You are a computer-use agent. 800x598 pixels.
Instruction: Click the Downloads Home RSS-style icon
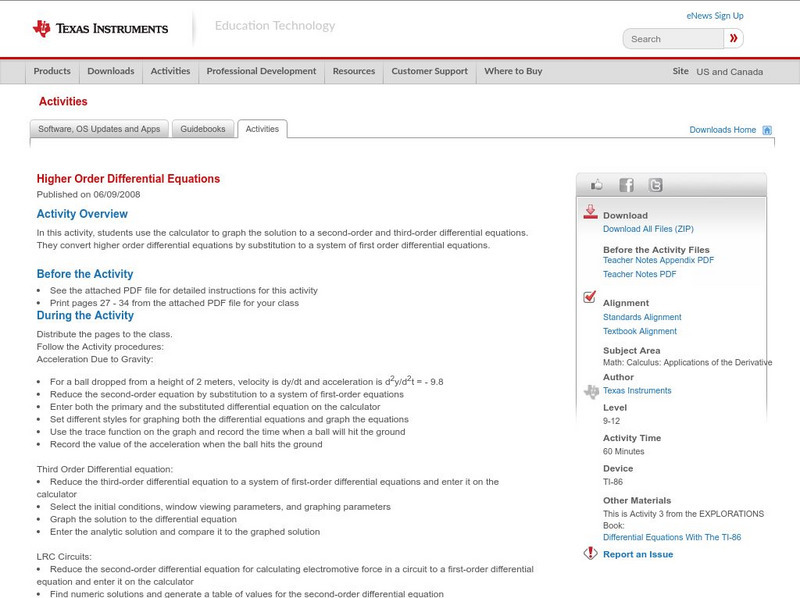click(765, 129)
